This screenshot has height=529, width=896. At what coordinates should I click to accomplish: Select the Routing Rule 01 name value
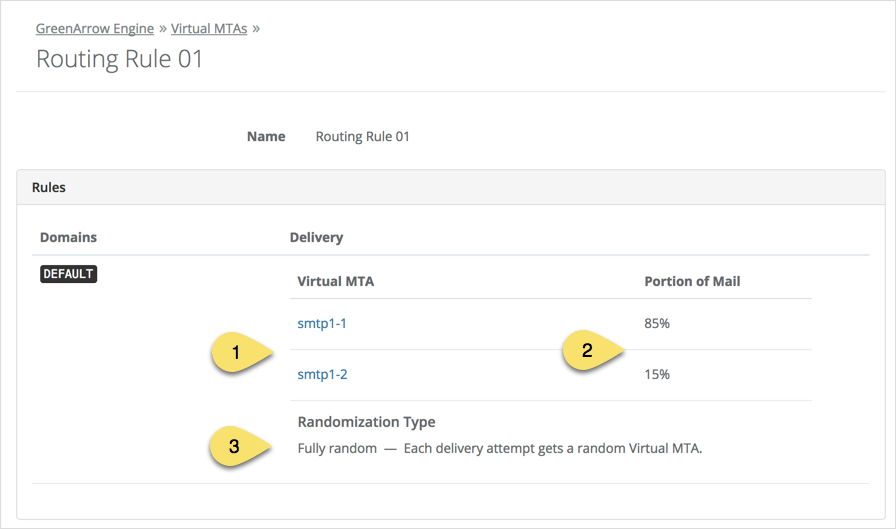[362, 136]
